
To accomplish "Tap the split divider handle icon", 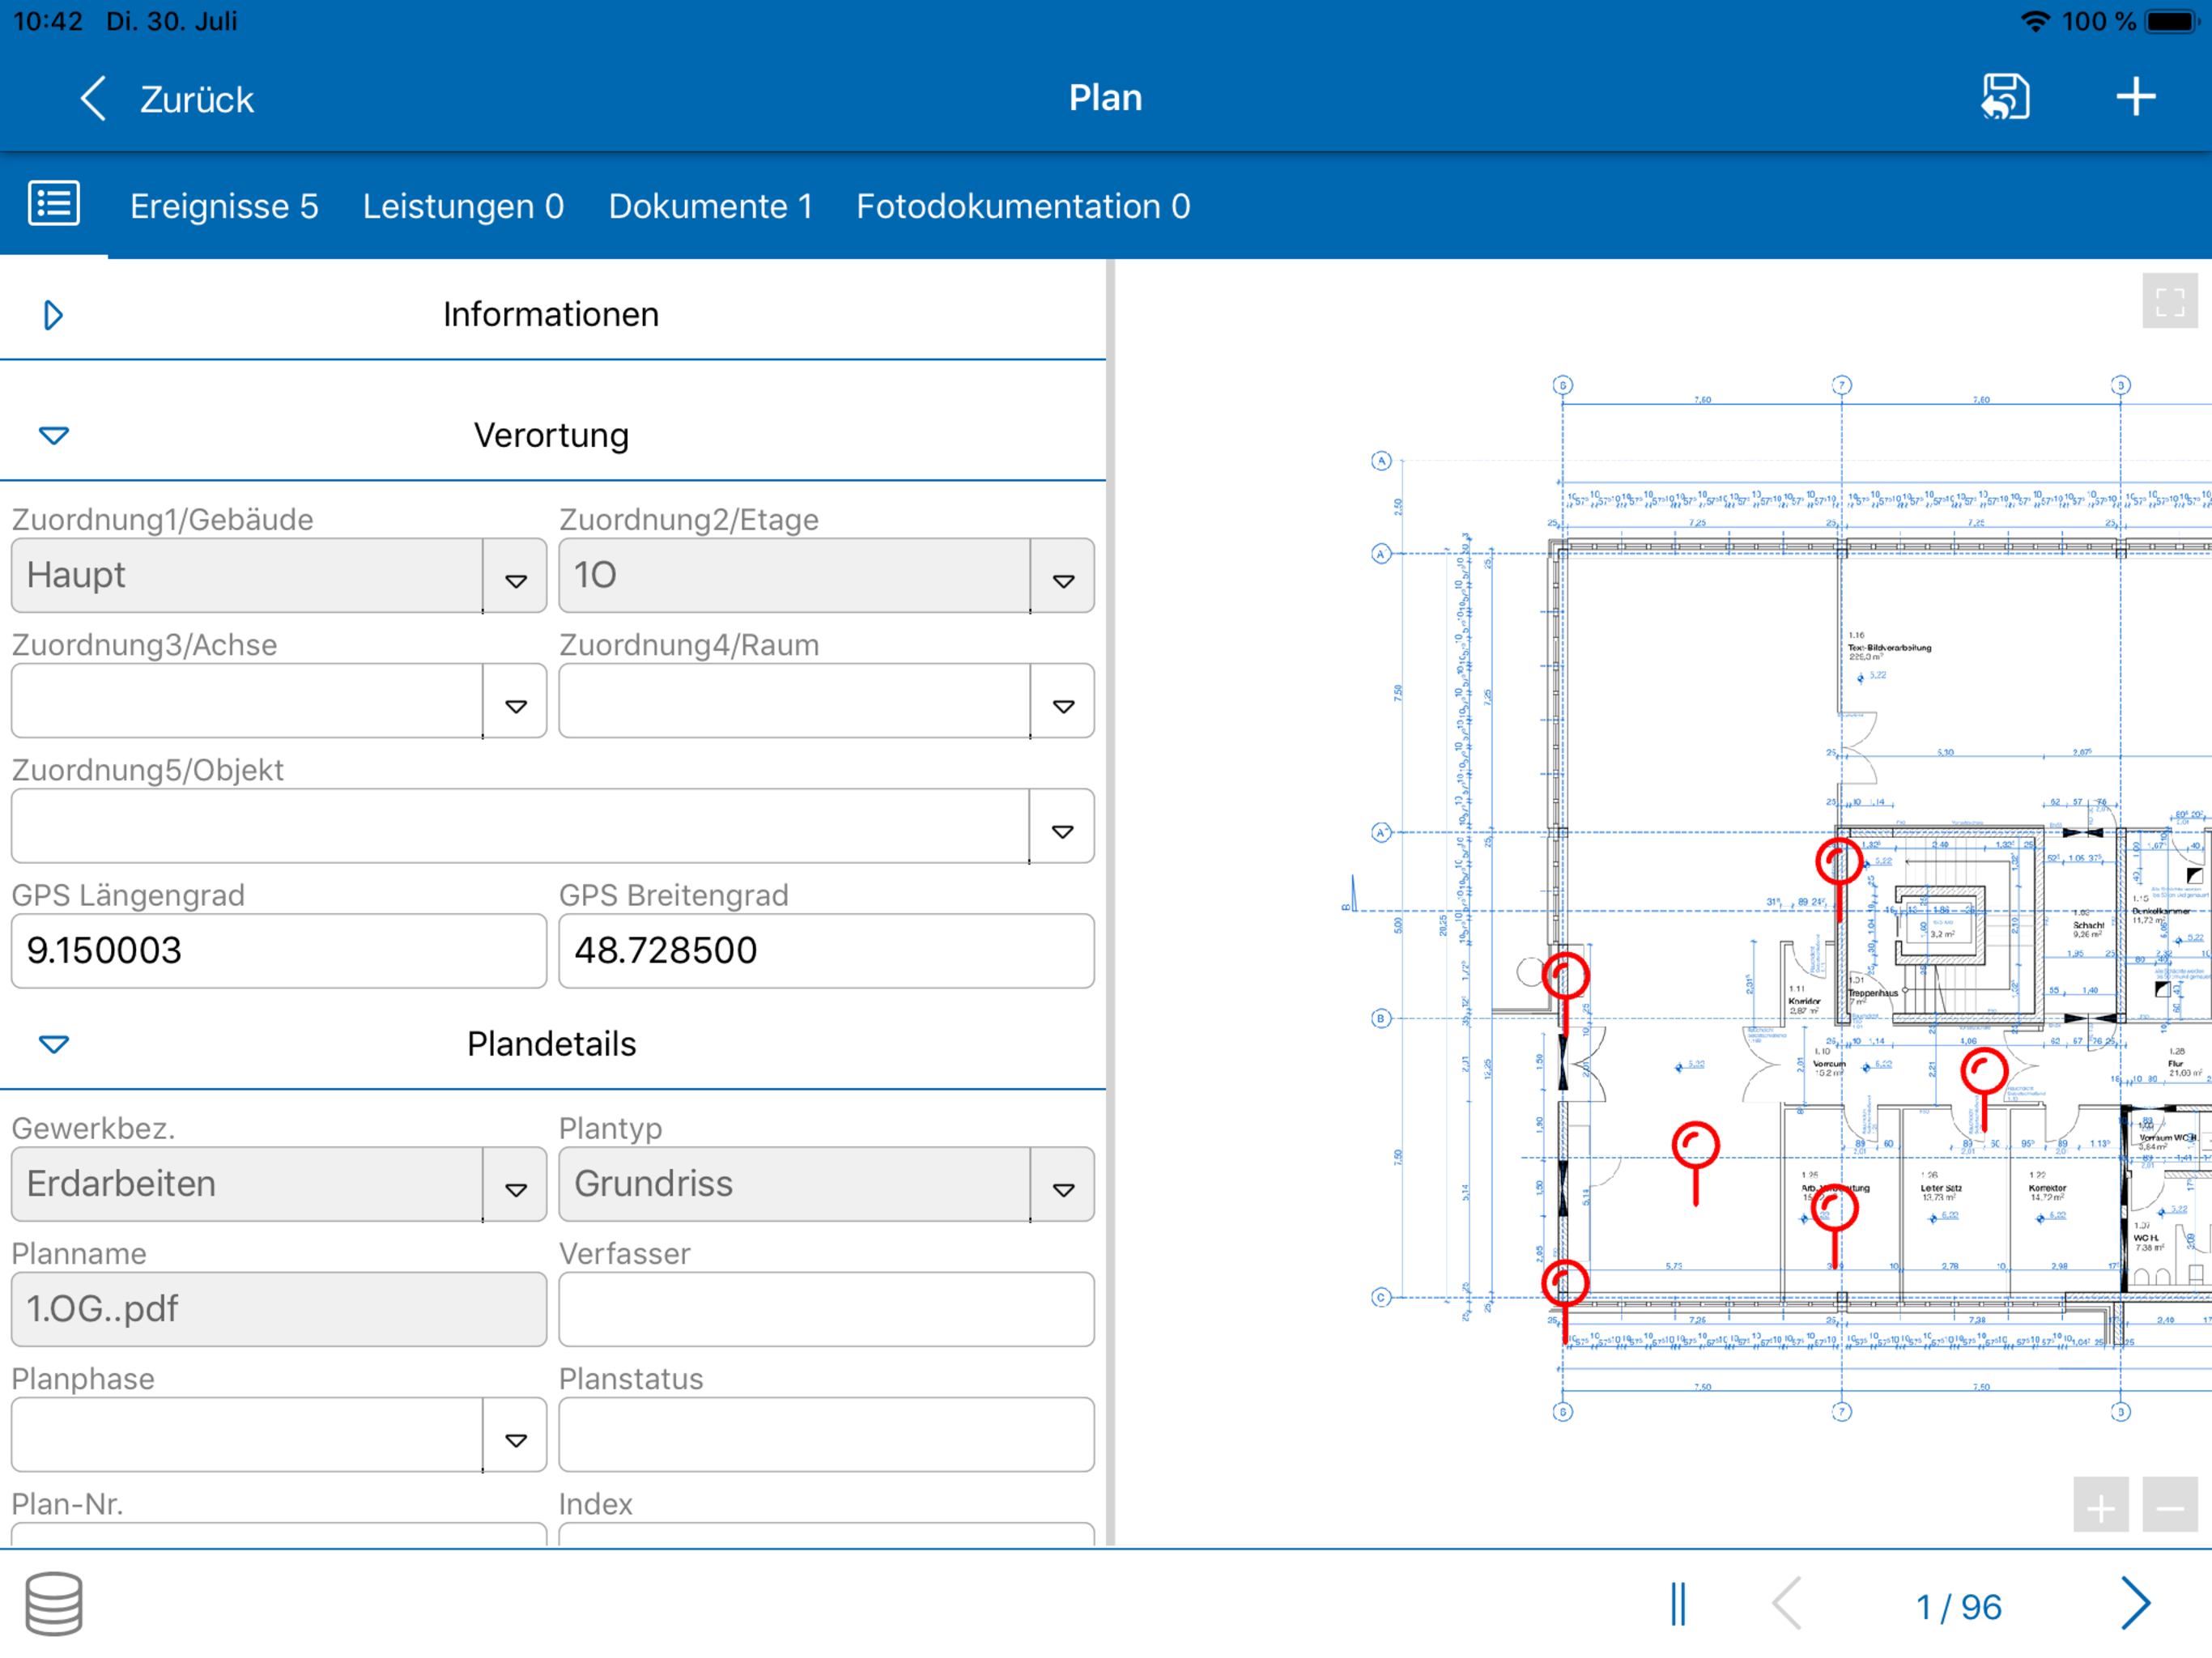I will 1677,1605.
